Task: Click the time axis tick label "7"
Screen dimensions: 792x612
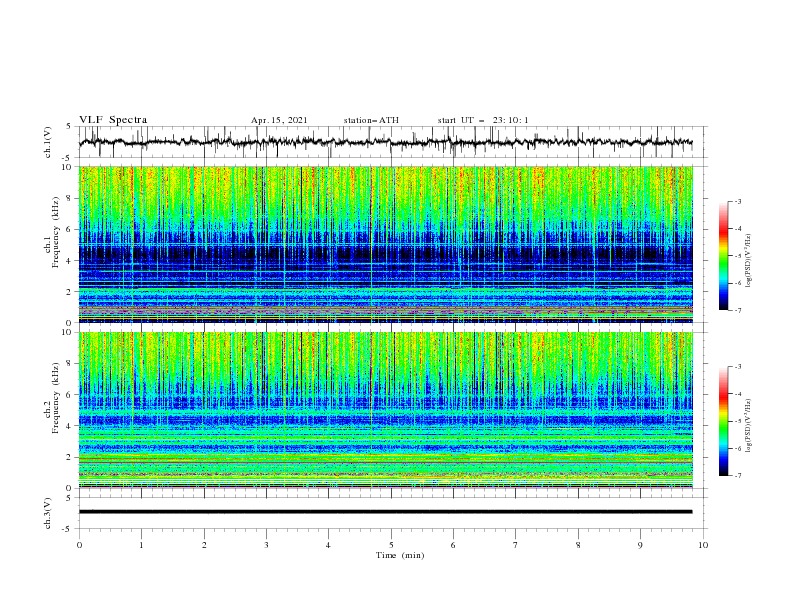Action: pyautogui.click(x=516, y=545)
